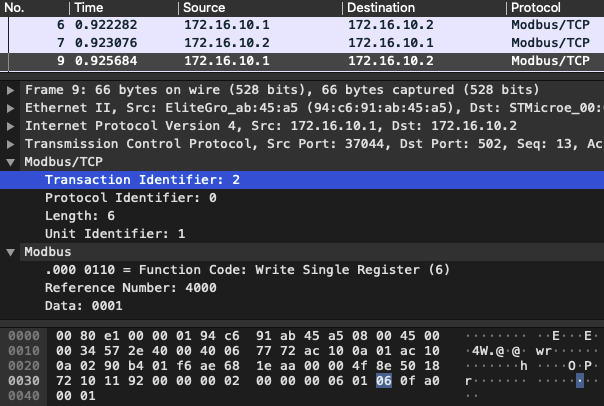604x406 pixels.
Task: Select Protocol Identifier: 0 field
Action: pyautogui.click(x=302, y=198)
